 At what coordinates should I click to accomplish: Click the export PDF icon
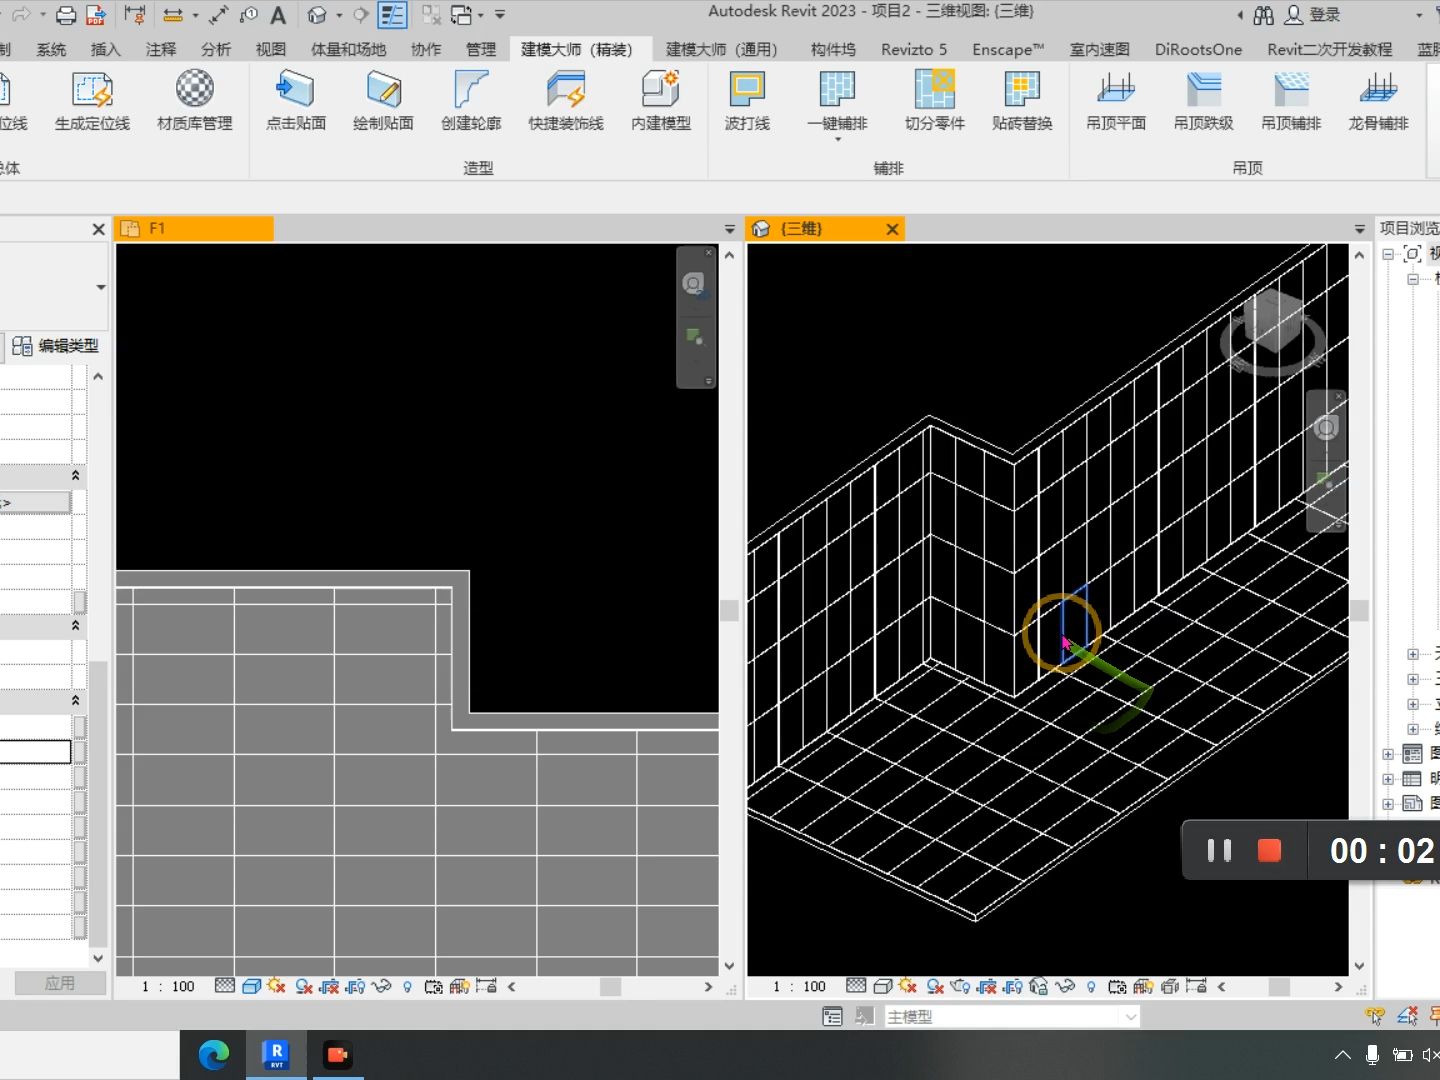point(96,15)
